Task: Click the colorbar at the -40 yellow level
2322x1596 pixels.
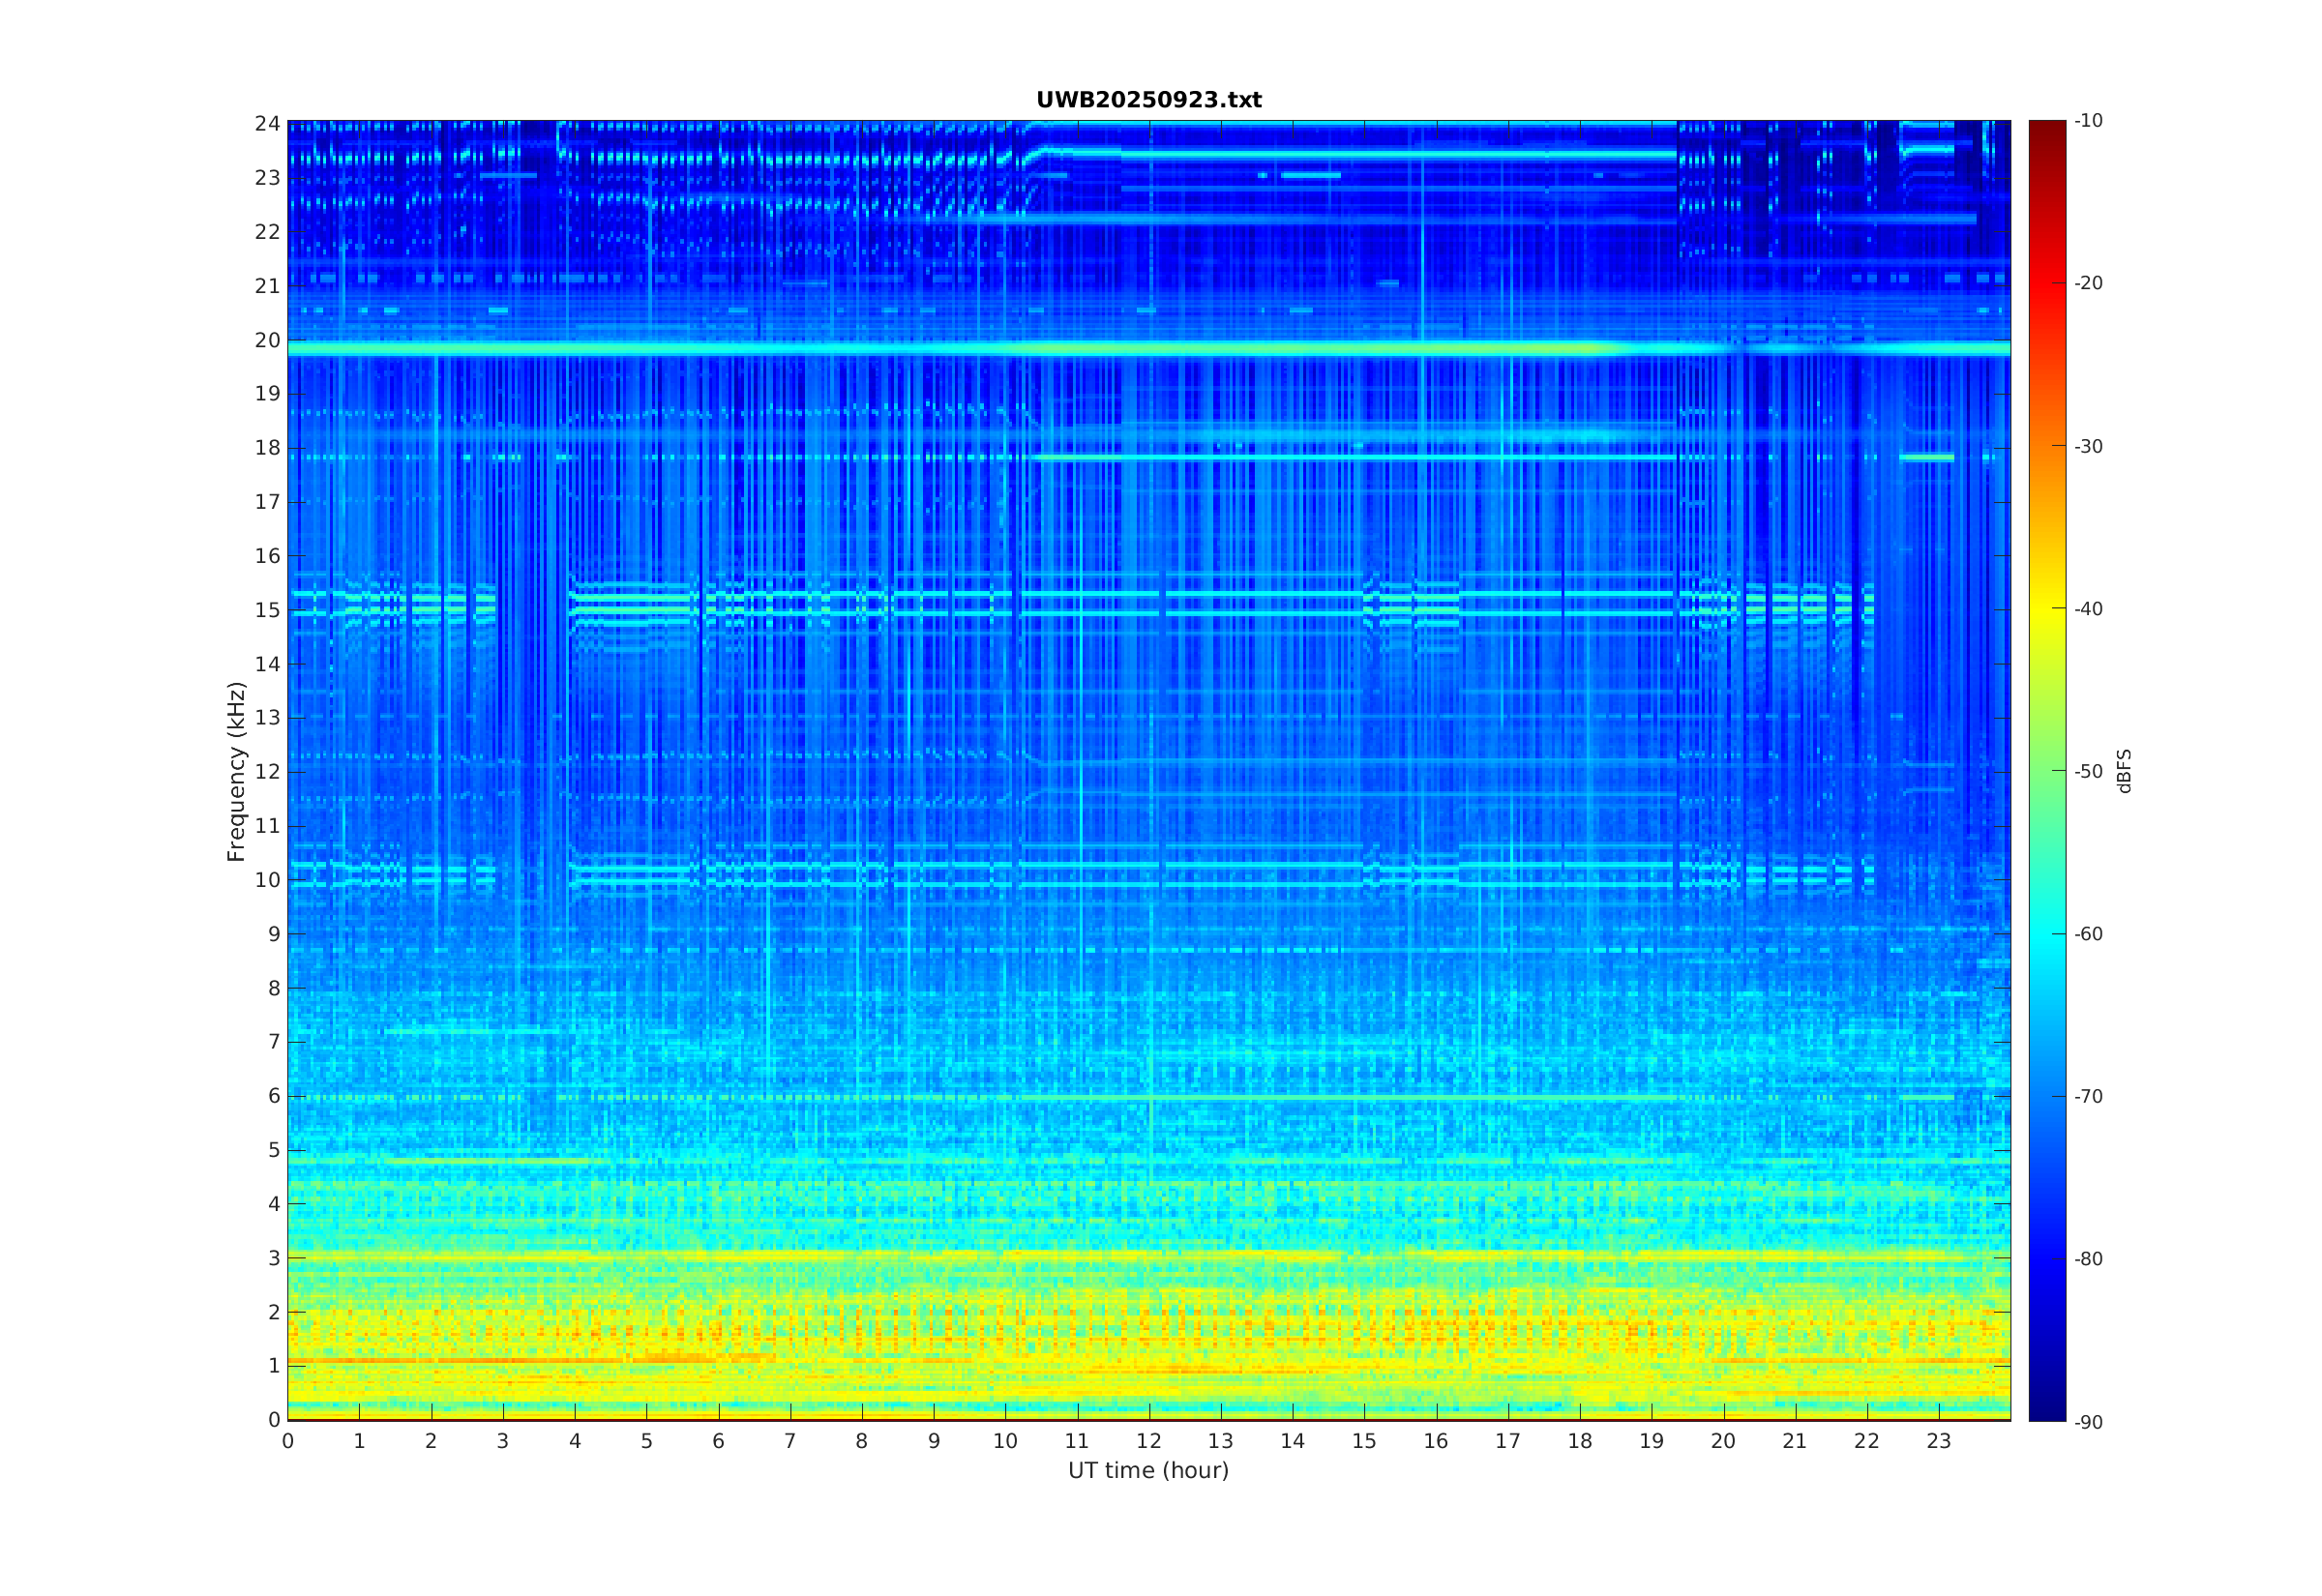Action: coord(2046,608)
